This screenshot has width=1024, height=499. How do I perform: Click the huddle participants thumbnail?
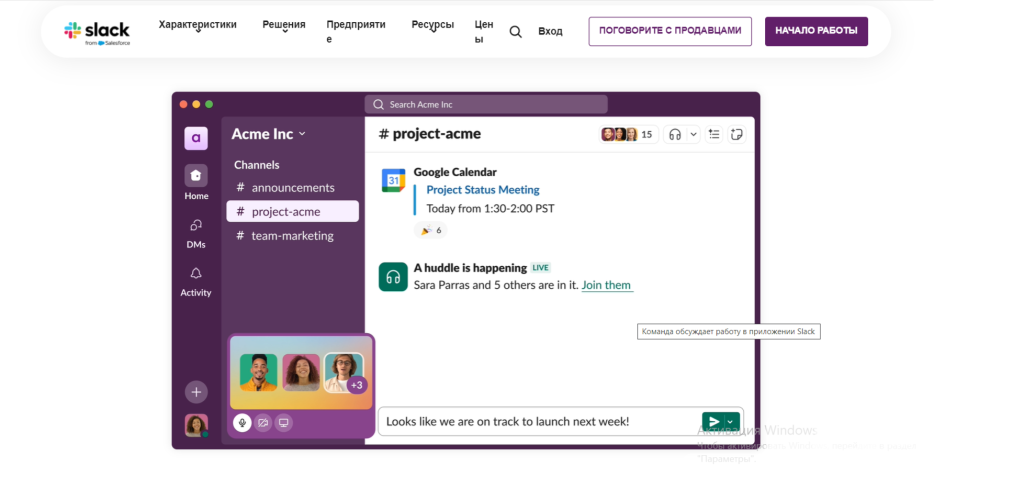(301, 372)
